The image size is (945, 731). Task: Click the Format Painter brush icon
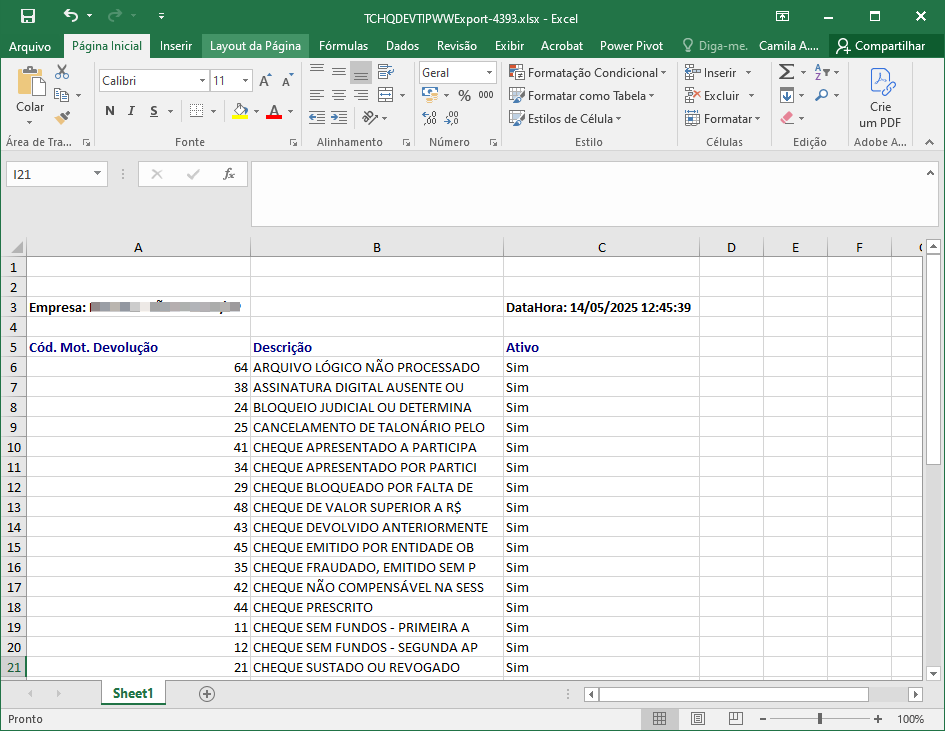click(x=61, y=118)
